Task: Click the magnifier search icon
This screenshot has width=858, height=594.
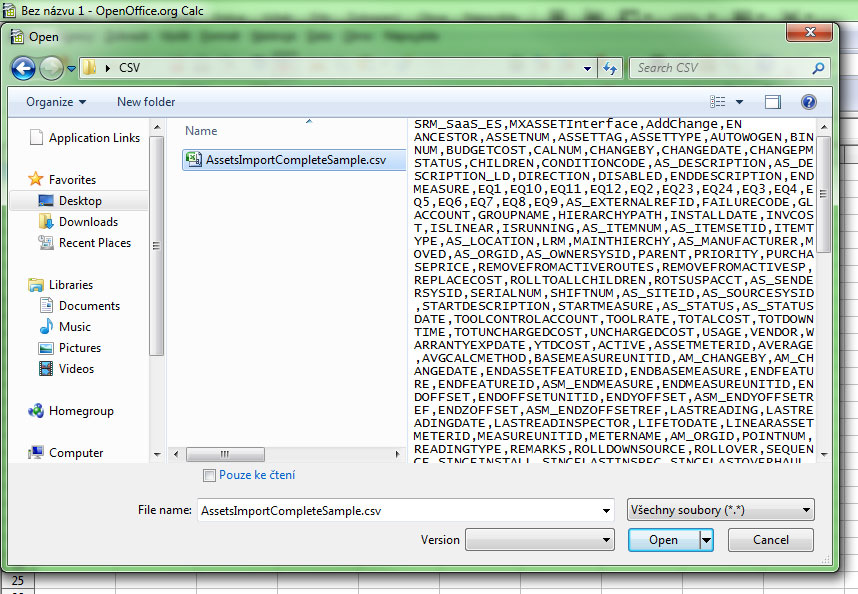Action: coord(819,68)
